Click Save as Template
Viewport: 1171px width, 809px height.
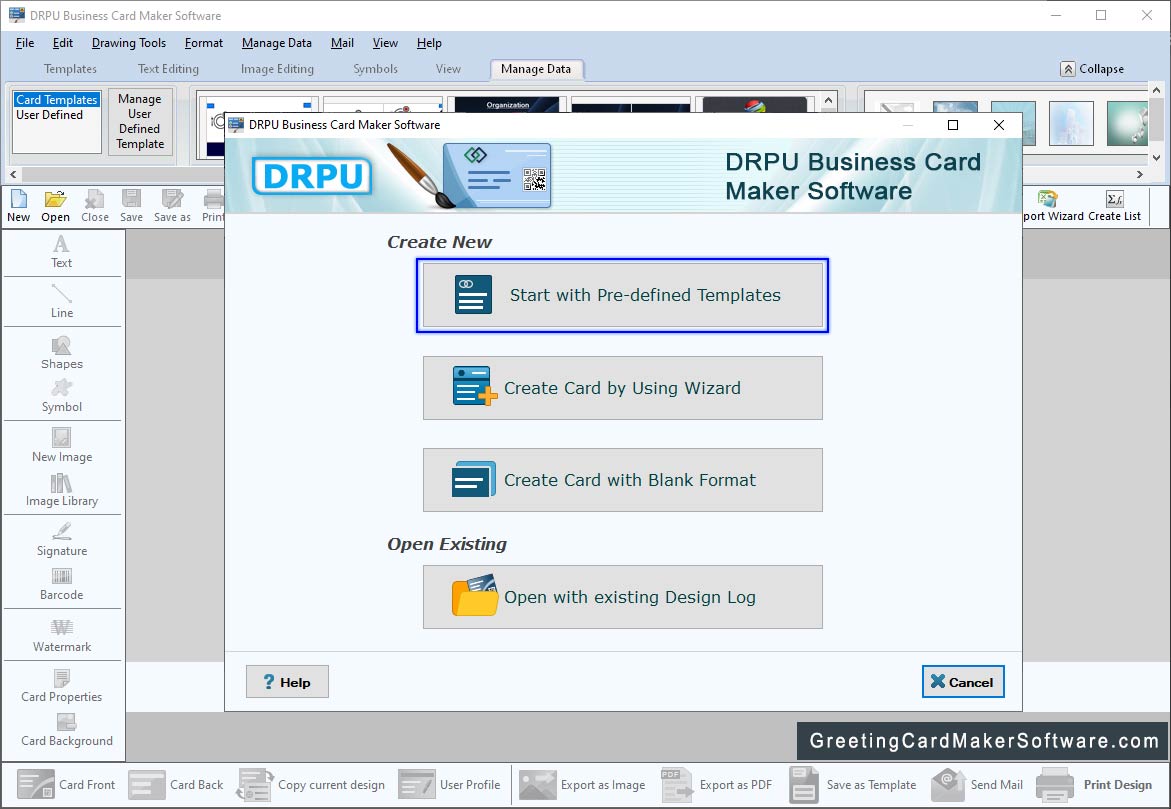tap(853, 784)
